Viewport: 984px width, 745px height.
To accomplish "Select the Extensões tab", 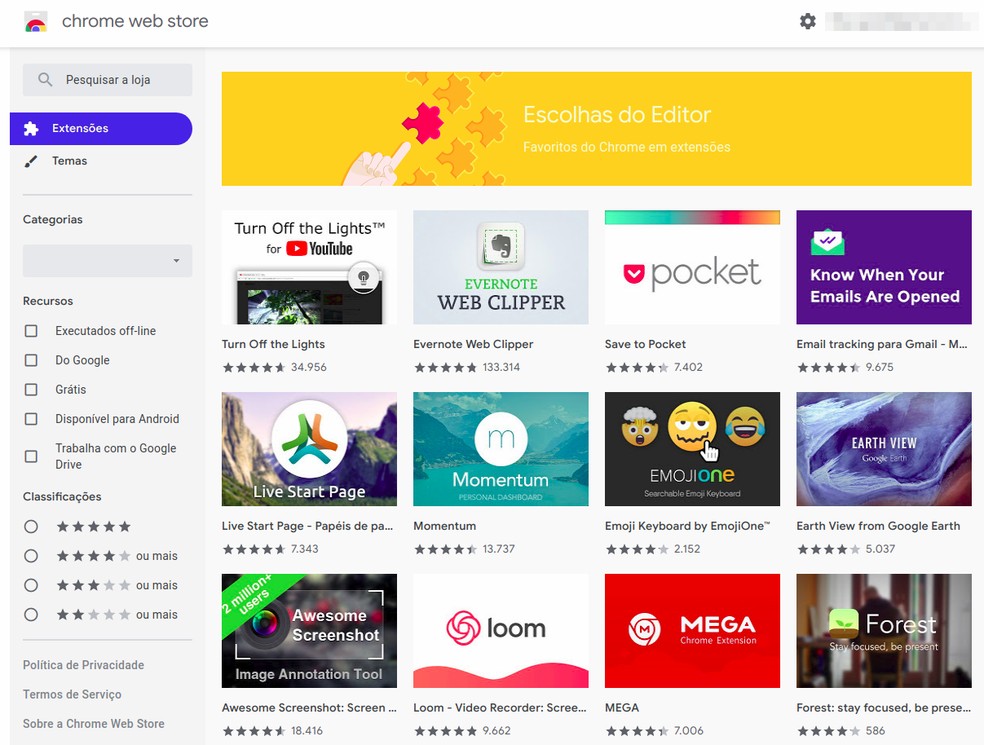I will tap(101, 129).
